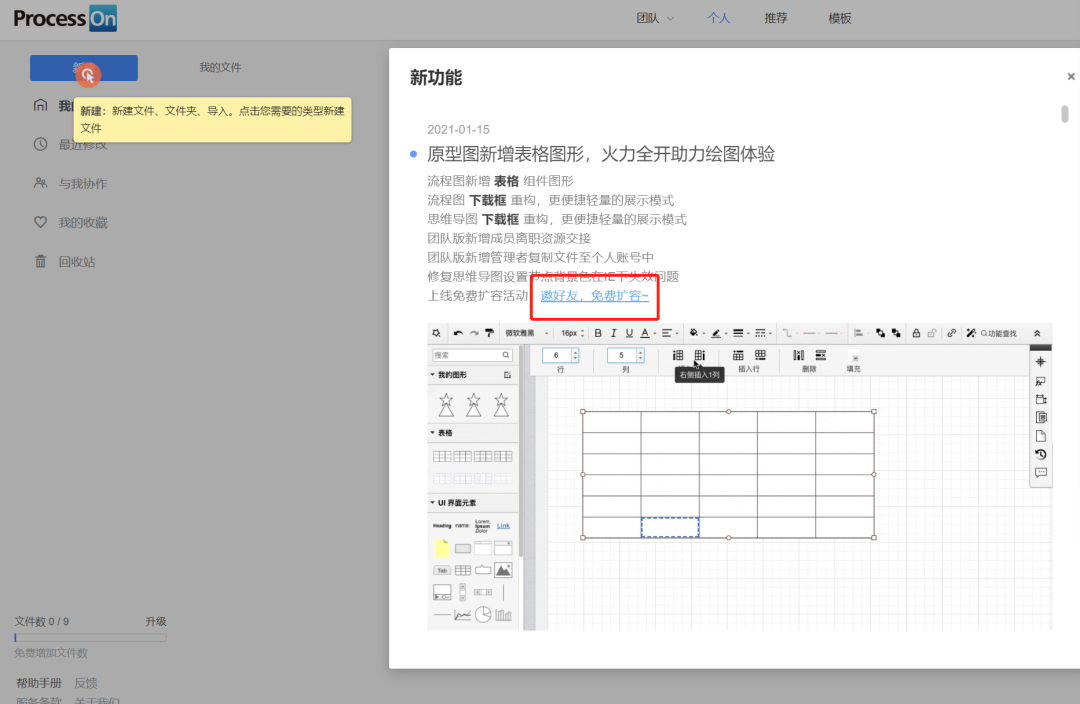Select the pie chart shape in UI elements
1080x704 pixels.
pyautogui.click(x=483, y=614)
